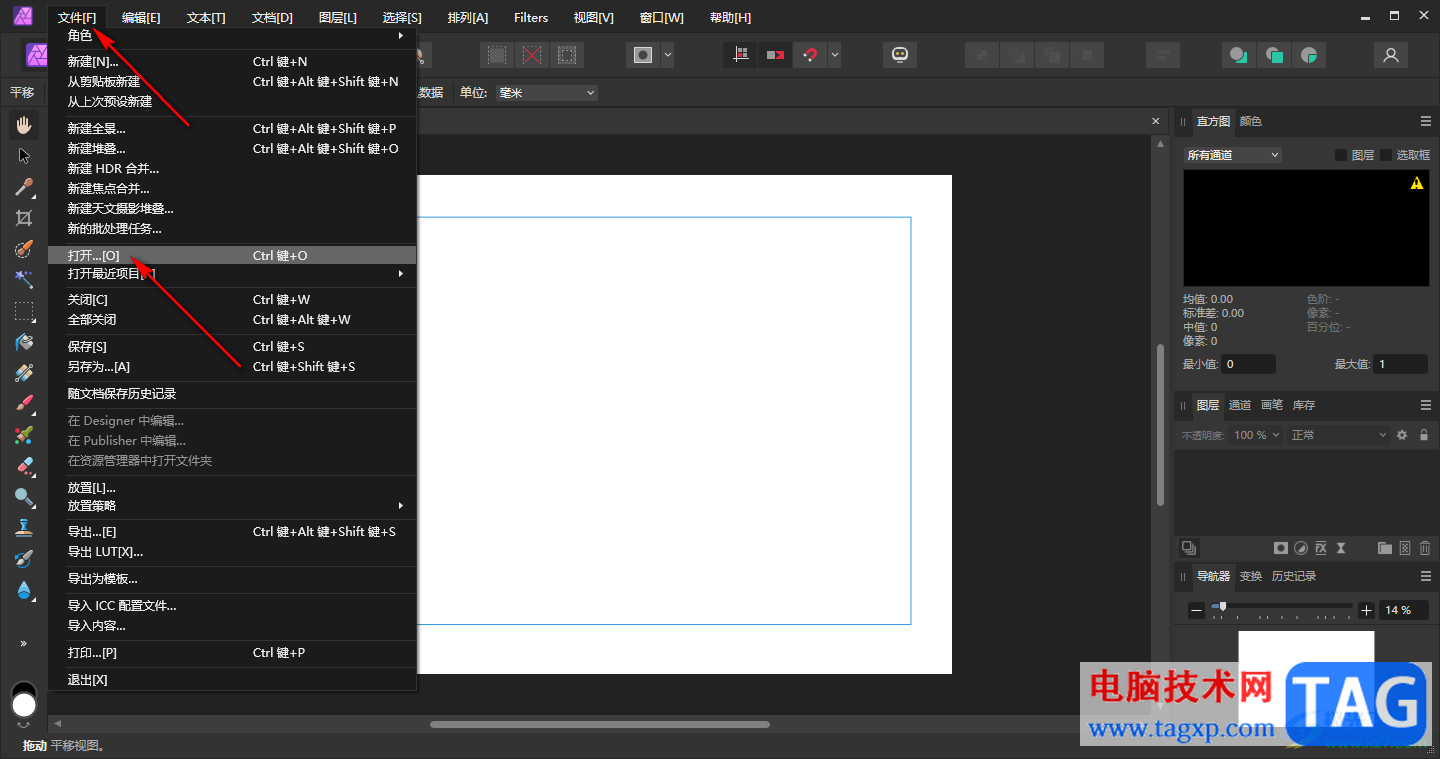The image size is (1440, 759).
Task: Switch to the 历史记录 tab
Action: (1294, 576)
